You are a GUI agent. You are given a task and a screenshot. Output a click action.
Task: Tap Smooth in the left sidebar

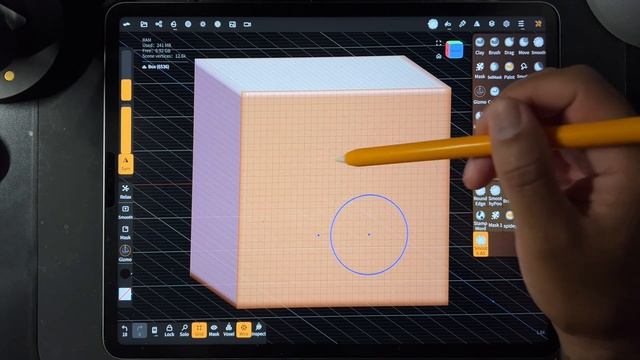tap(125, 212)
